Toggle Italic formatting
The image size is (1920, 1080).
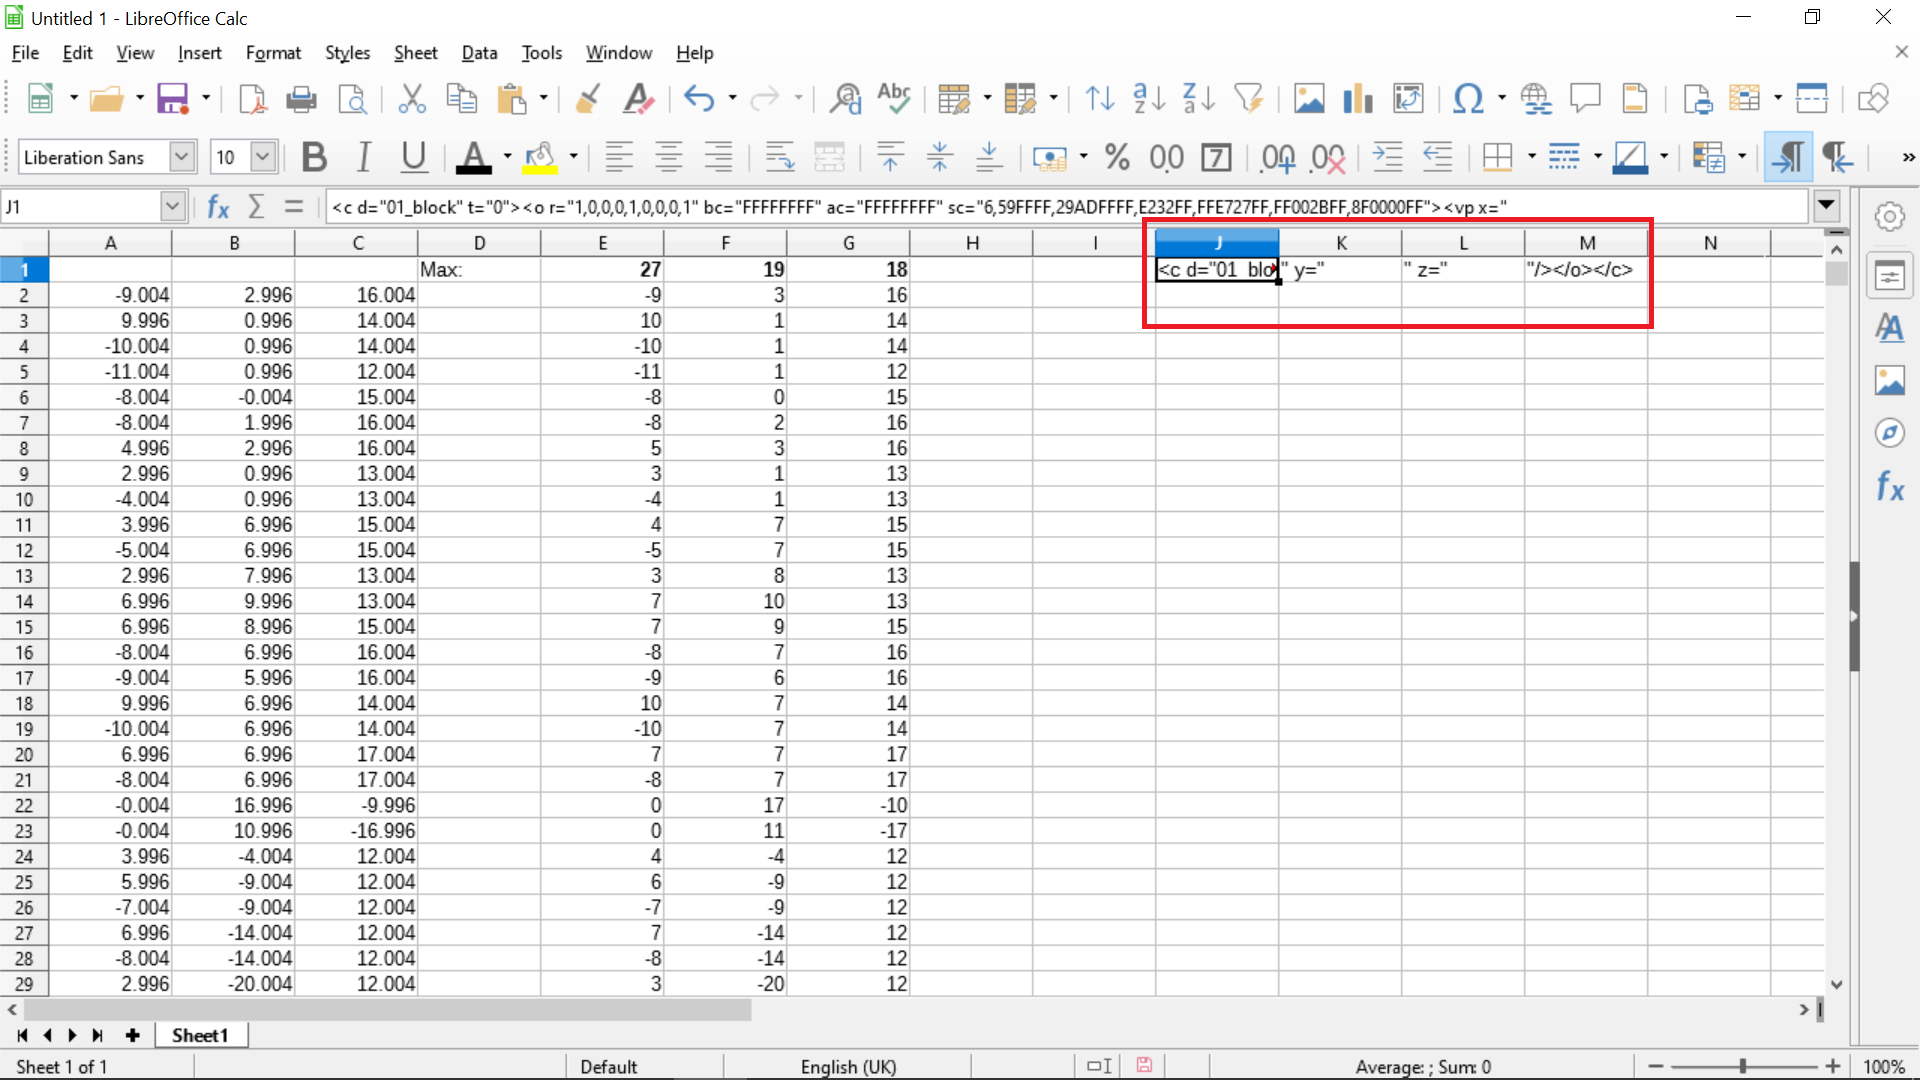pos(364,157)
